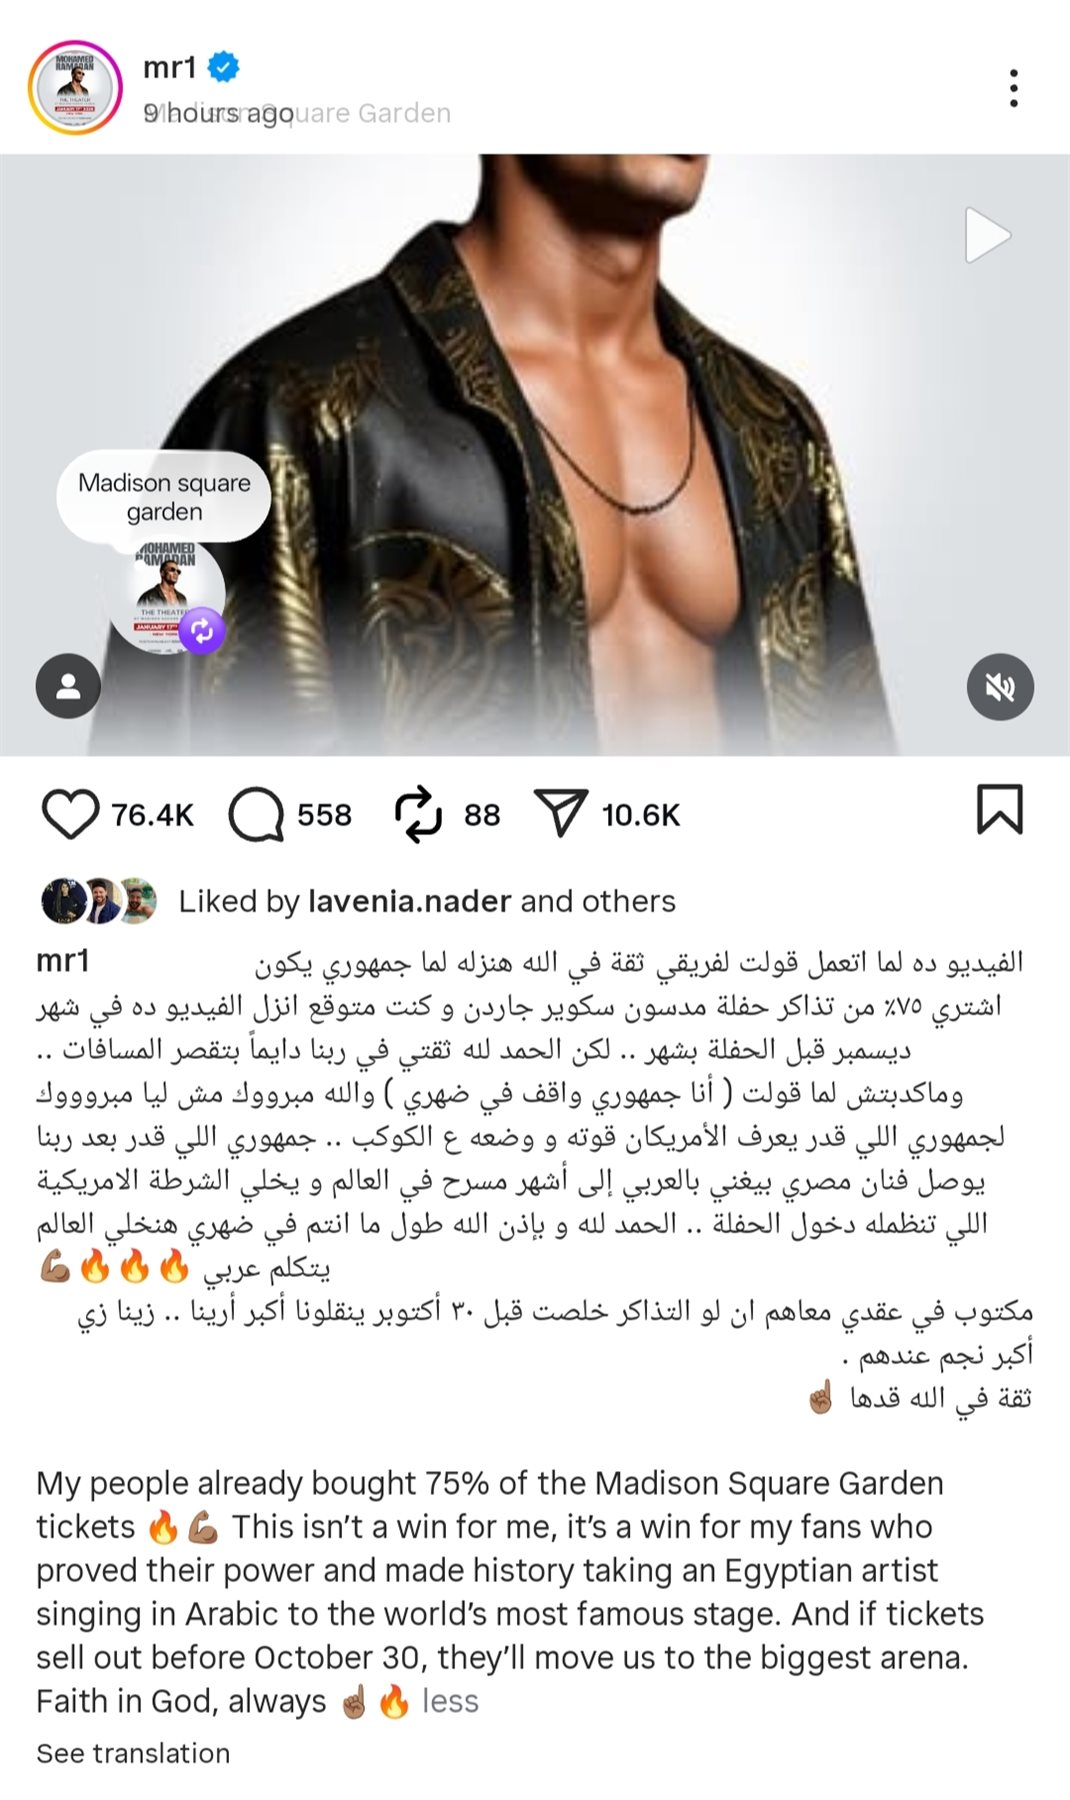
Task: View the 76.4K likes count
Action: (x=152, y=815)
